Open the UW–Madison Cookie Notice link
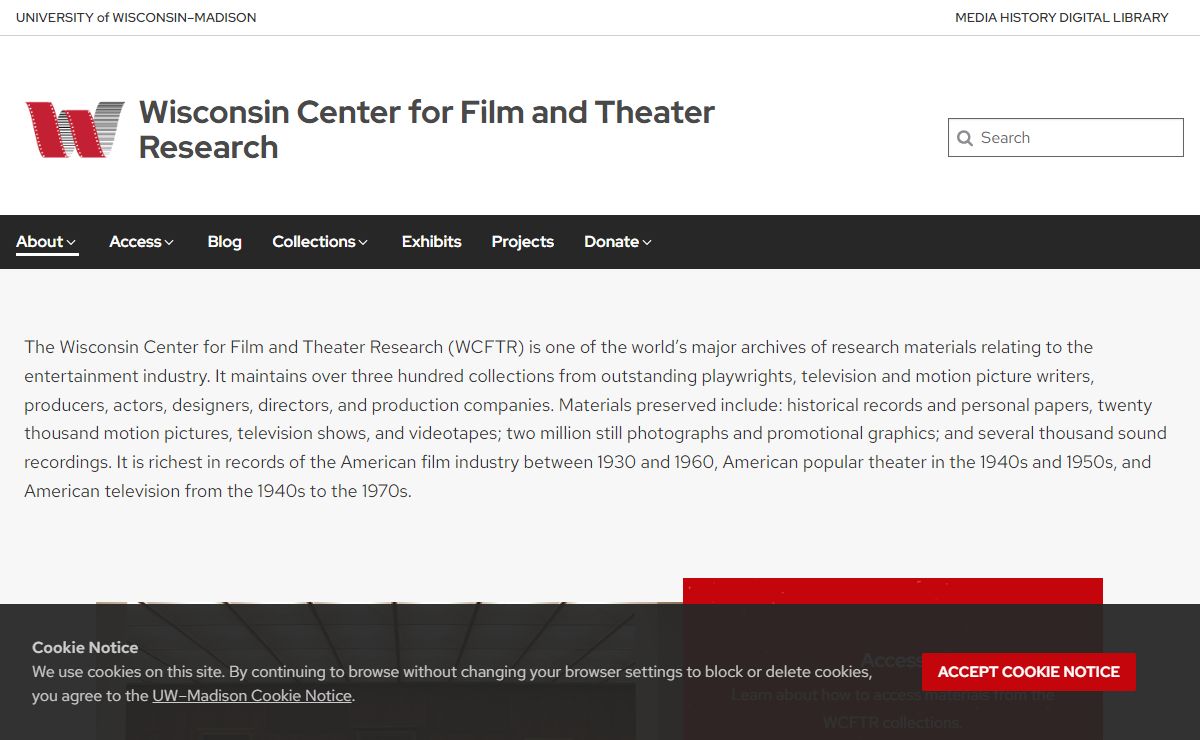 (x=252, y=696)
